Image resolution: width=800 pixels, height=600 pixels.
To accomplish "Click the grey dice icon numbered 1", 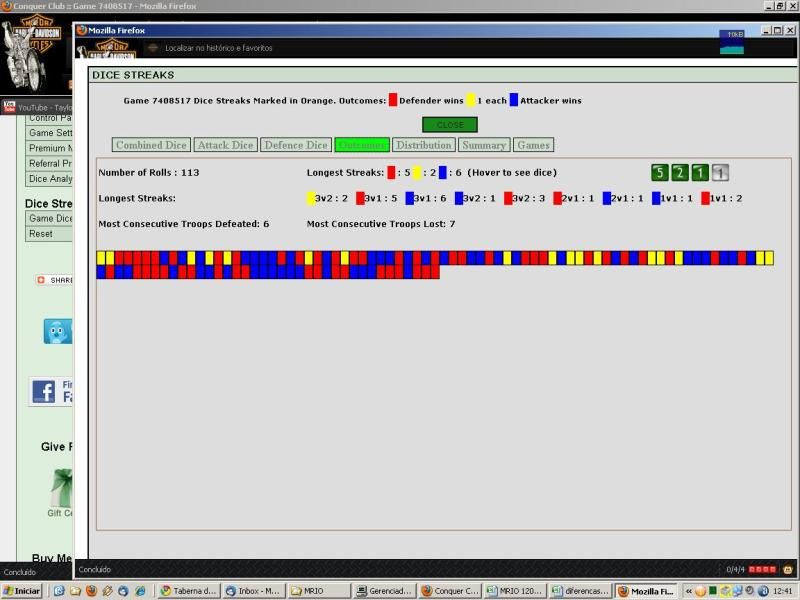I will click(x=720, y=172).
